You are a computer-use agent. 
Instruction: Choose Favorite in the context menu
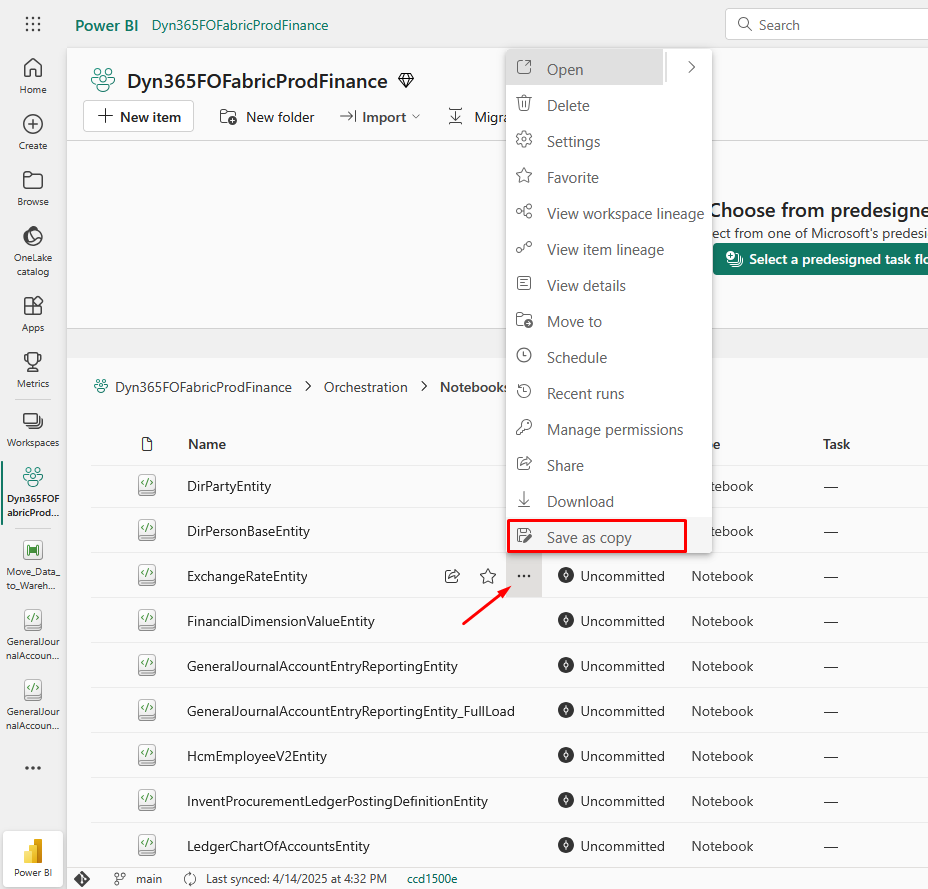tap(609, 178)
